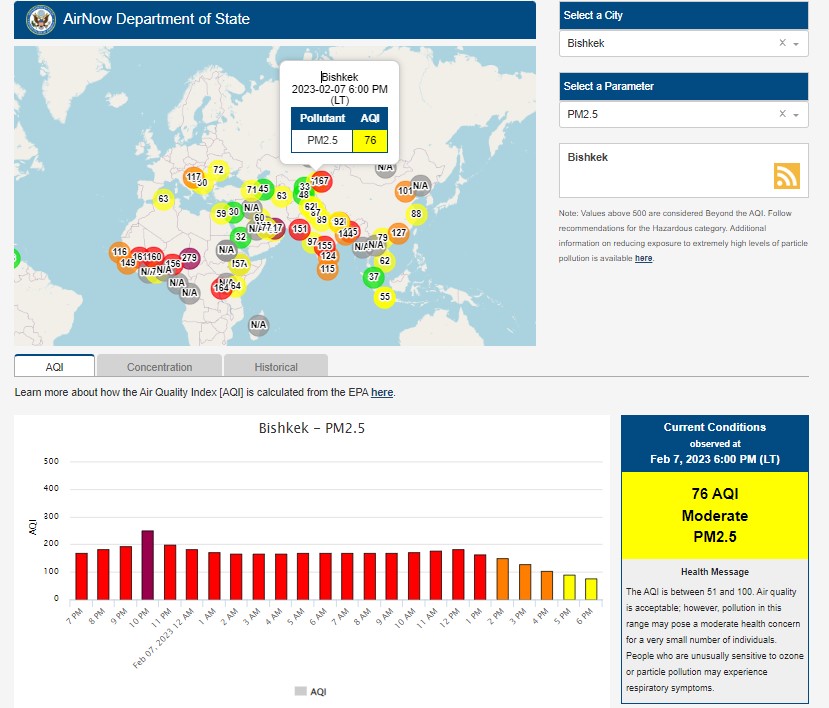Clear the PM2.5 parameter selection
Viewport: 829px width, 708px height.
coord(782,115)
